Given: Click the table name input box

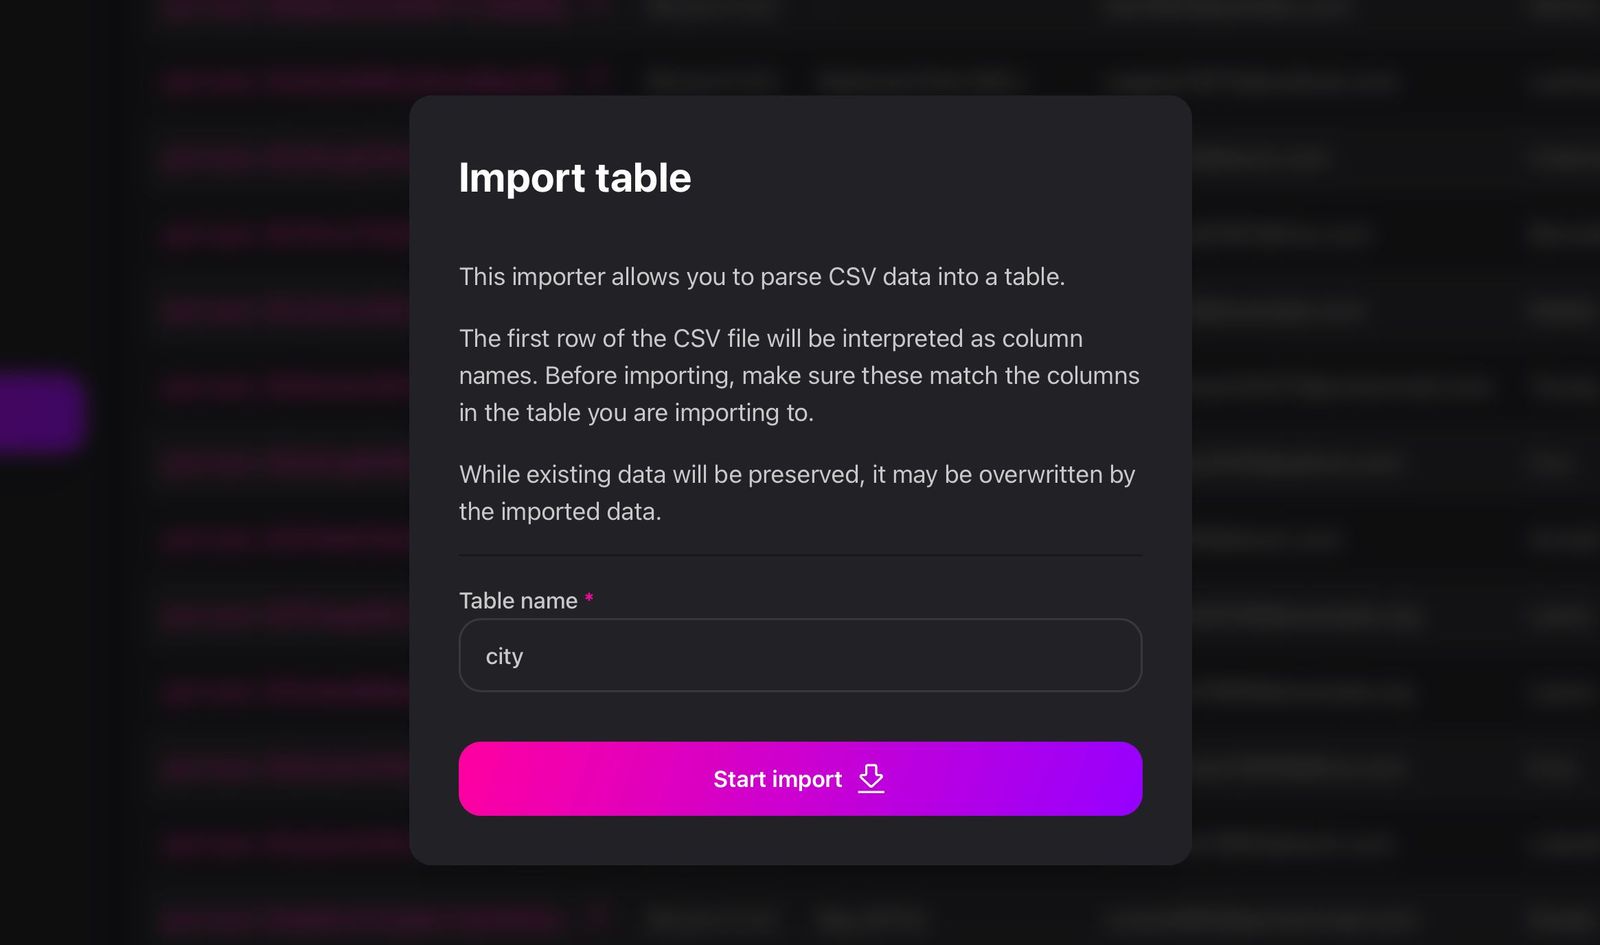Looking at the screenshot, I should [x=799, y=655].
